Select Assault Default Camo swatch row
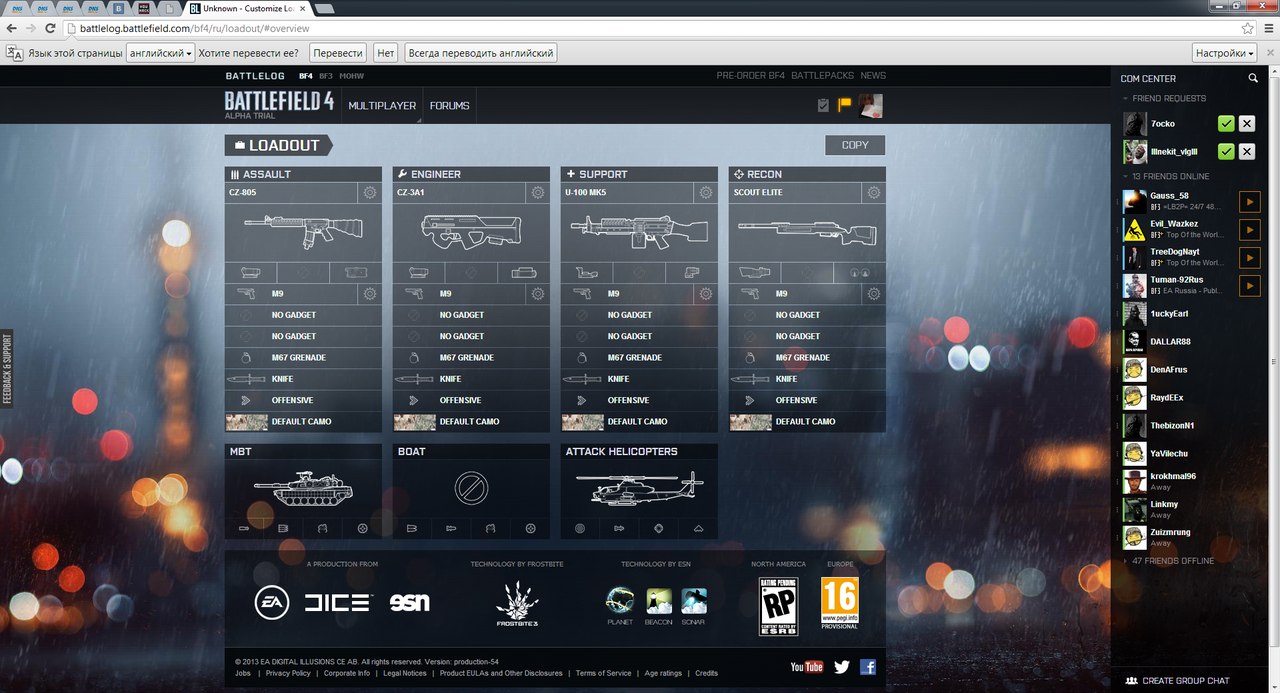This screenshot has height=693, width=1280. point(303,422)
